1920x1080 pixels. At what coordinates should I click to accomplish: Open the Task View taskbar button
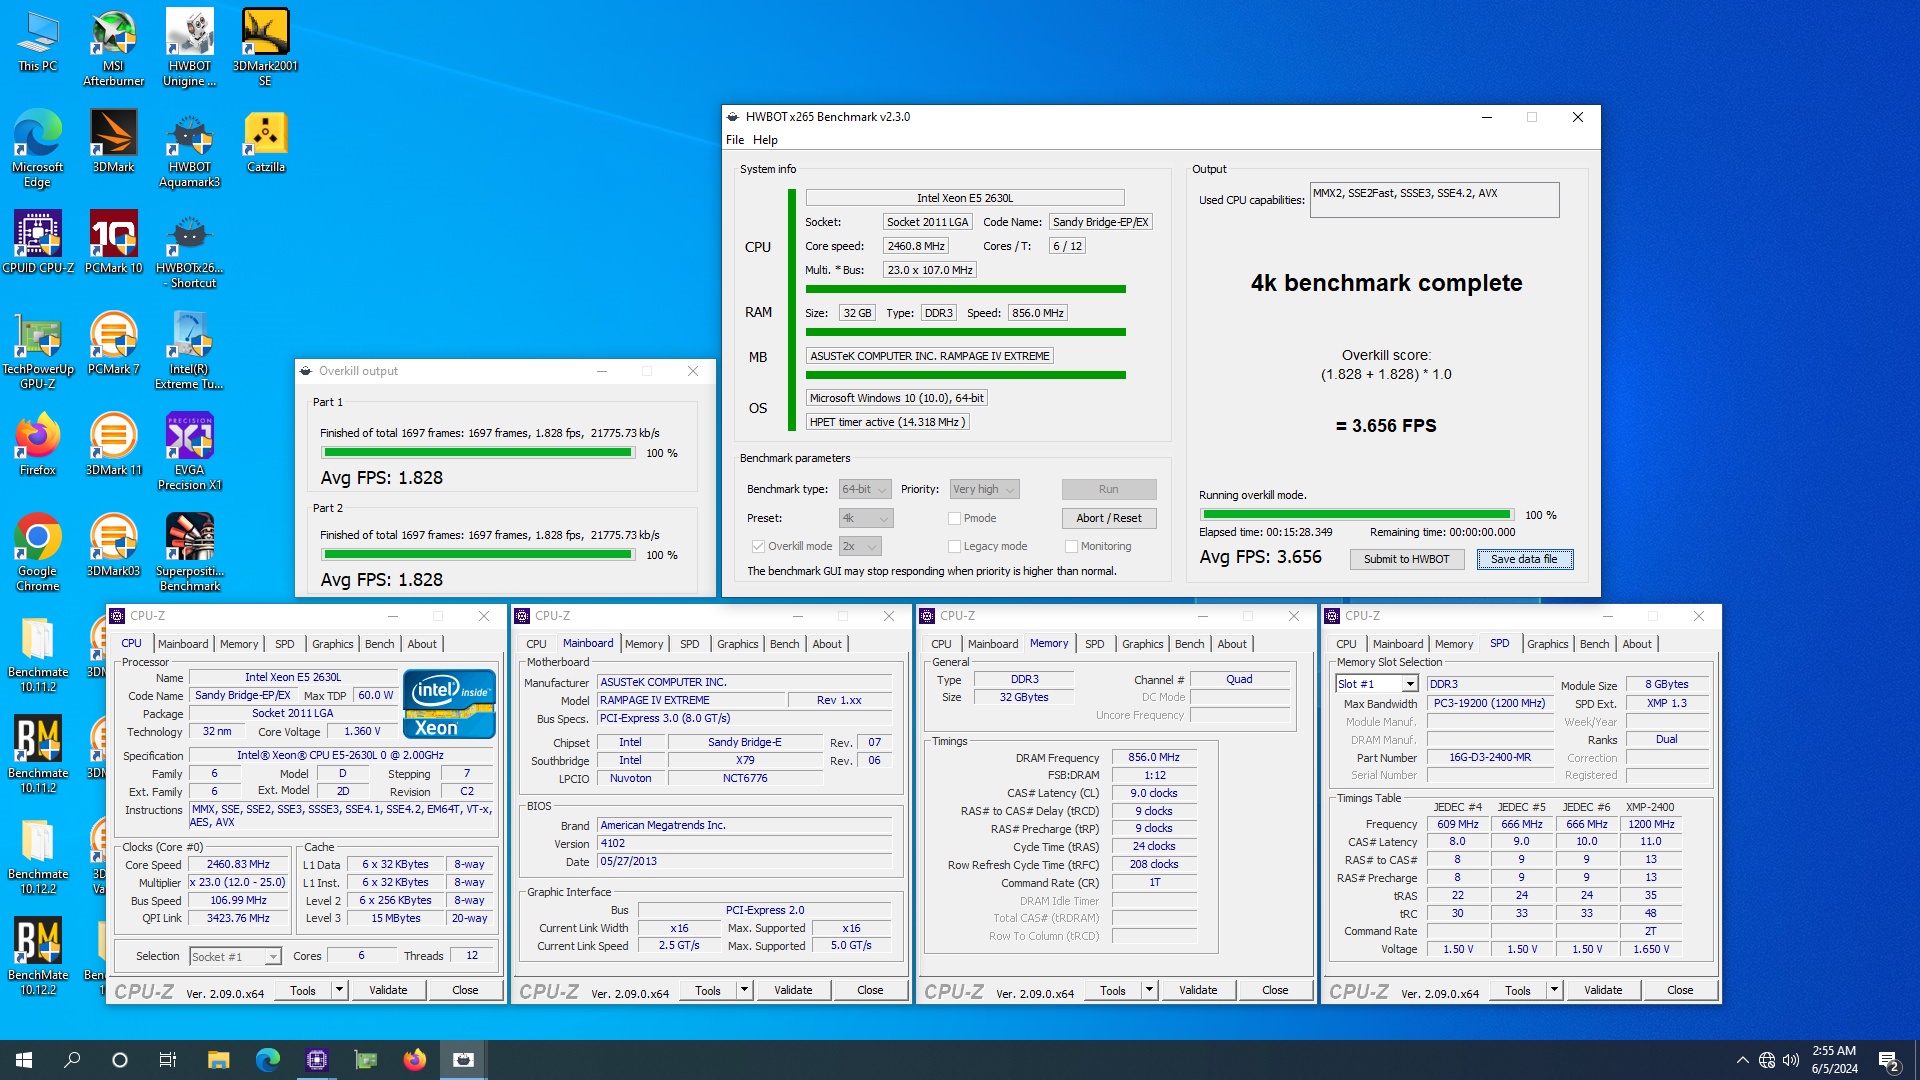click(167, 1060)
